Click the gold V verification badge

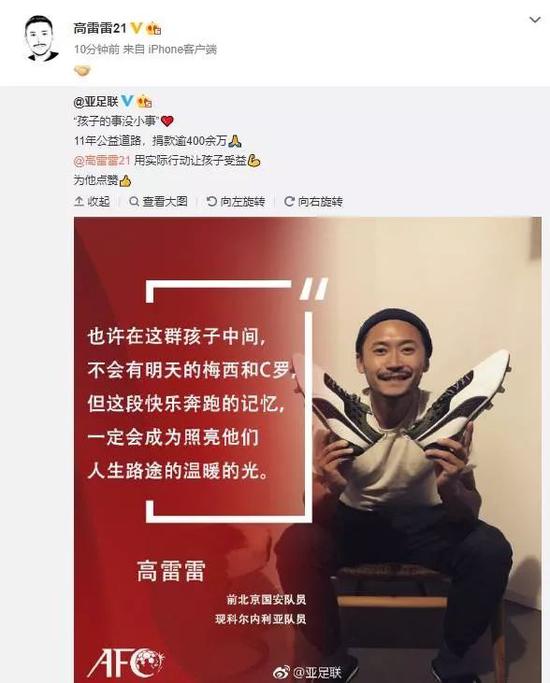click(x=136, y=29)
